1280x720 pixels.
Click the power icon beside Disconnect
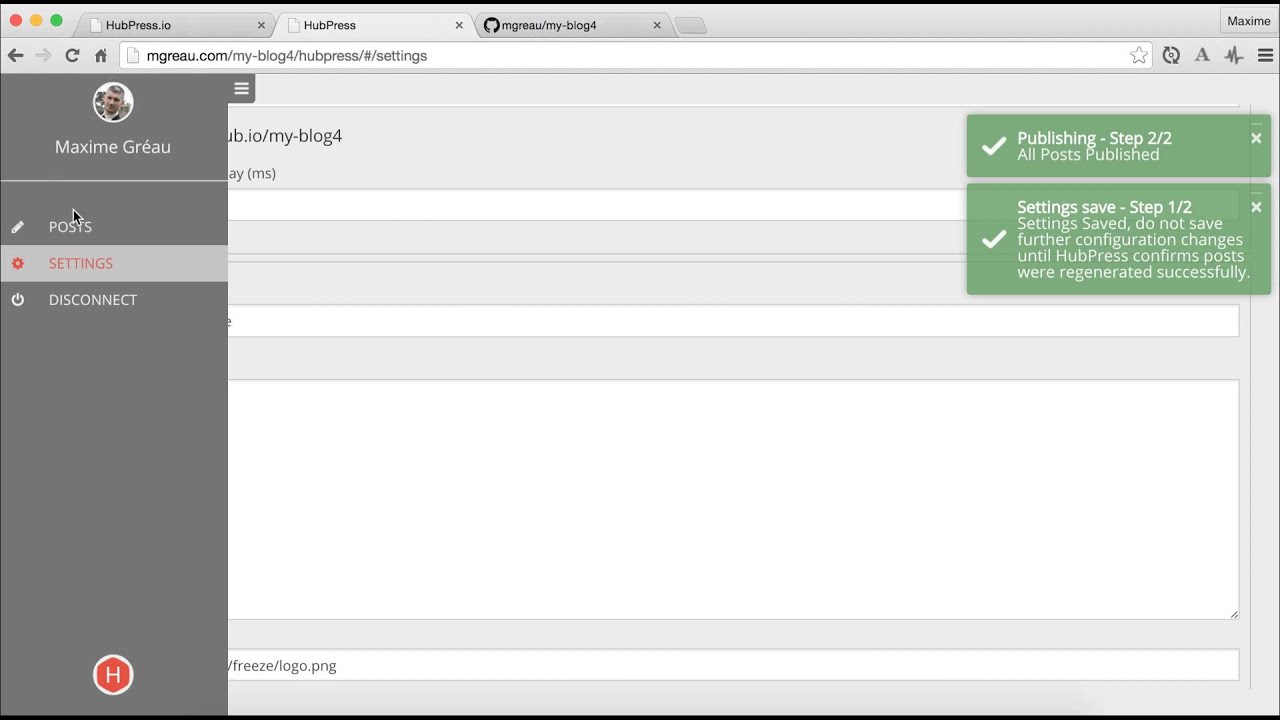(17, 300)
